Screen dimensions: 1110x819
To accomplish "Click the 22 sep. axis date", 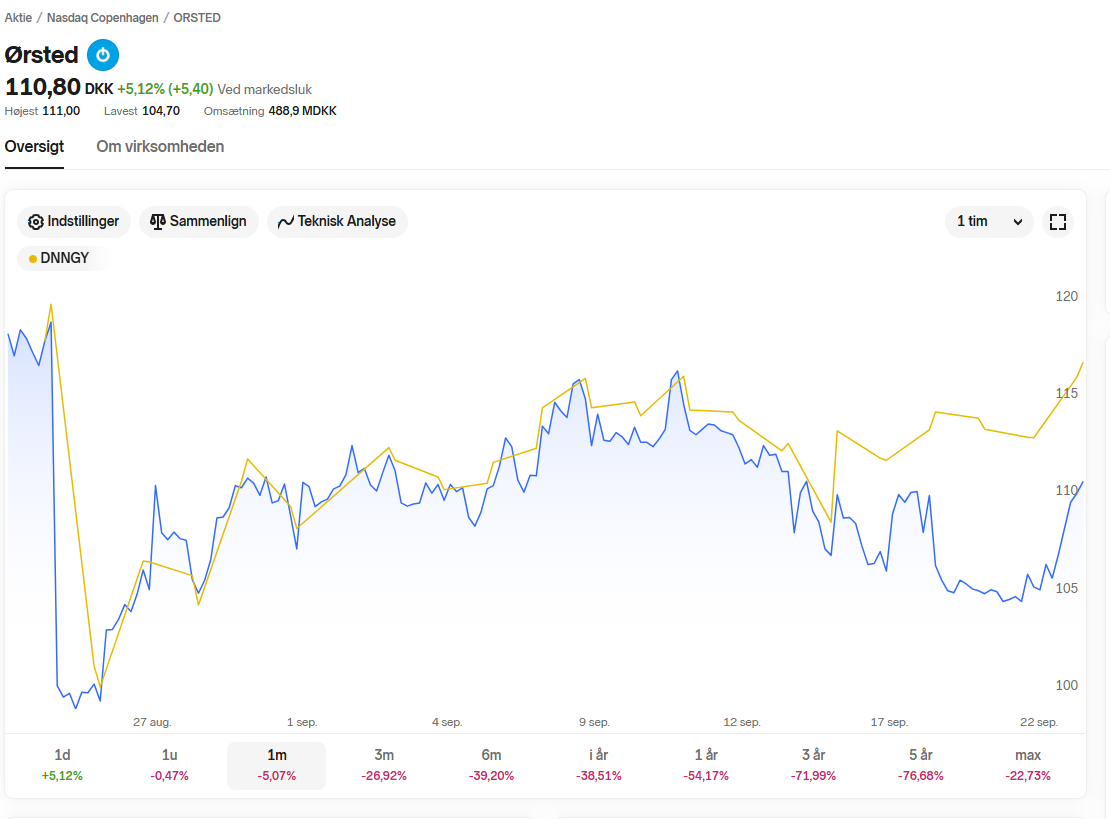I will pos(1039,722).
